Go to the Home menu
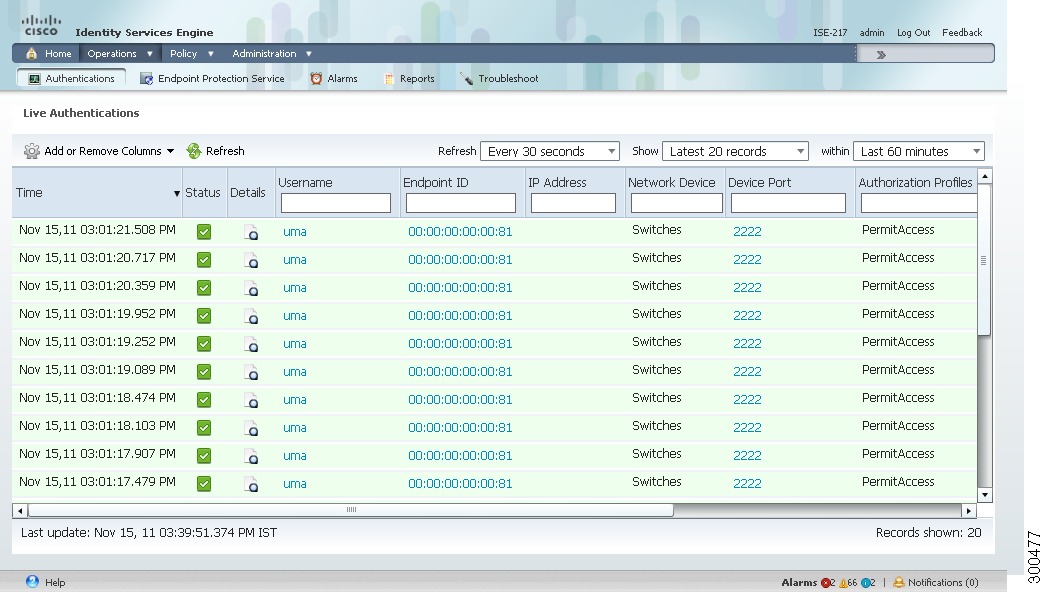Screen dimensions: 1044x592 pyautogui.click(x=49, y=53)
